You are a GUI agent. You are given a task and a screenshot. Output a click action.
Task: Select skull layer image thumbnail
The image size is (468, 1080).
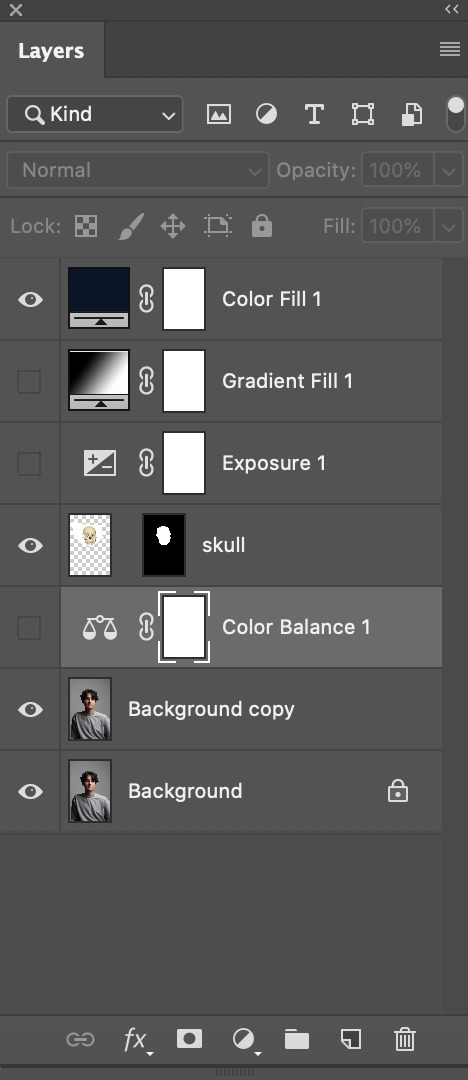(x=90, y=545)
